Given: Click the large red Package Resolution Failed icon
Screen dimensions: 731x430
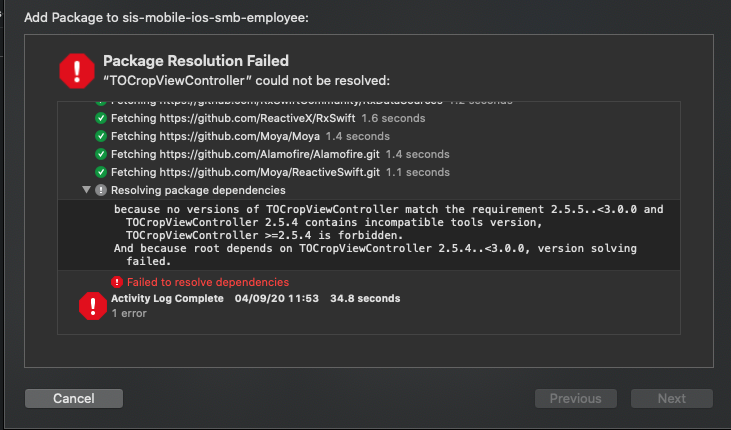Looking at the screenshot, I should point(77,71).
